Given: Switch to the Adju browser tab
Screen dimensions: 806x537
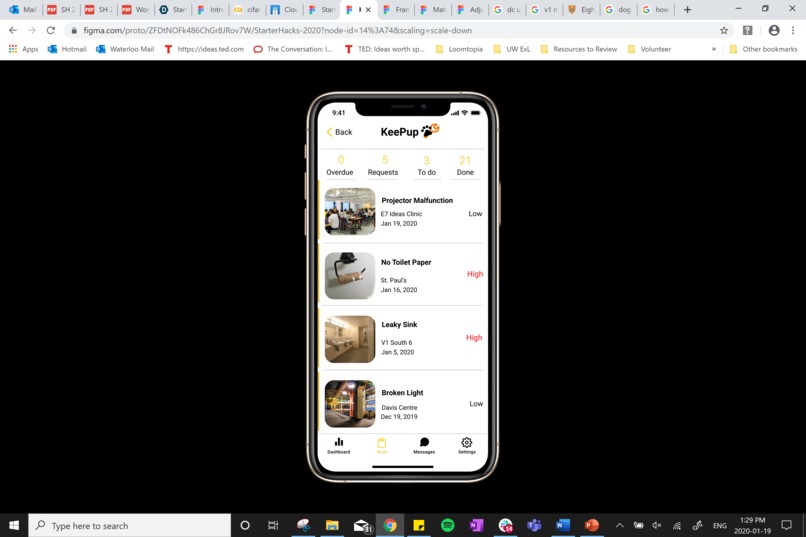Looking at the screenshot, I should point(470,9).
